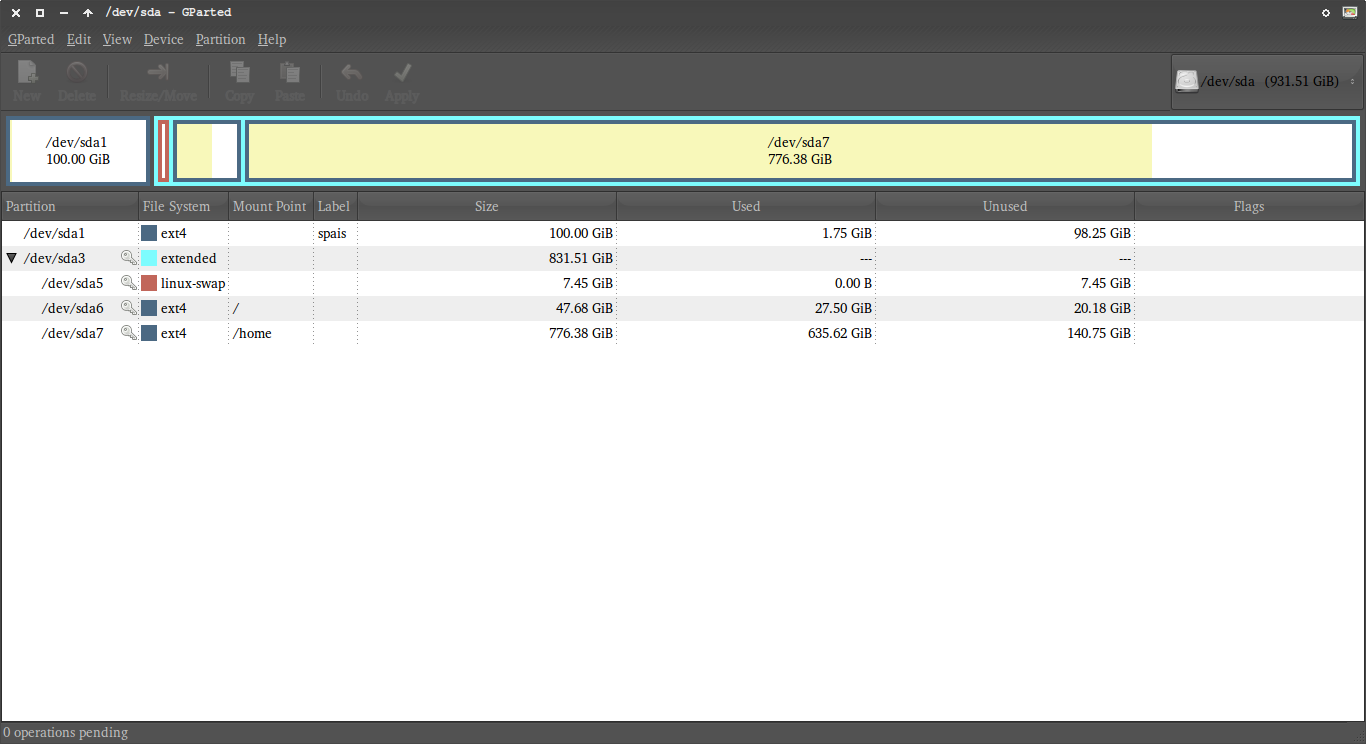Click the Undo last operation icon

[x=351, y=72]
